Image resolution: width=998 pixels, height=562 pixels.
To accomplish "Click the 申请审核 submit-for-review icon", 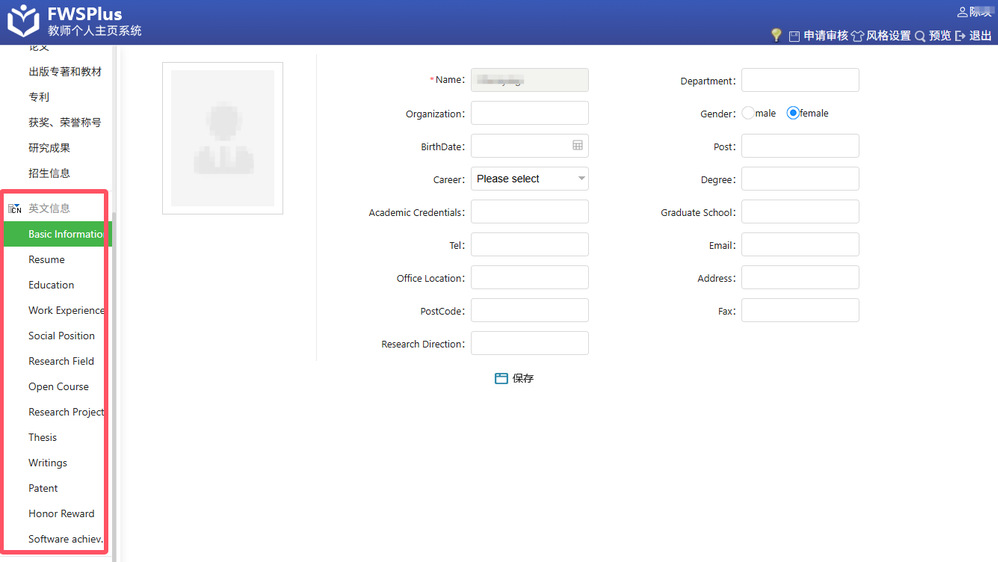I will pos(794,36).
